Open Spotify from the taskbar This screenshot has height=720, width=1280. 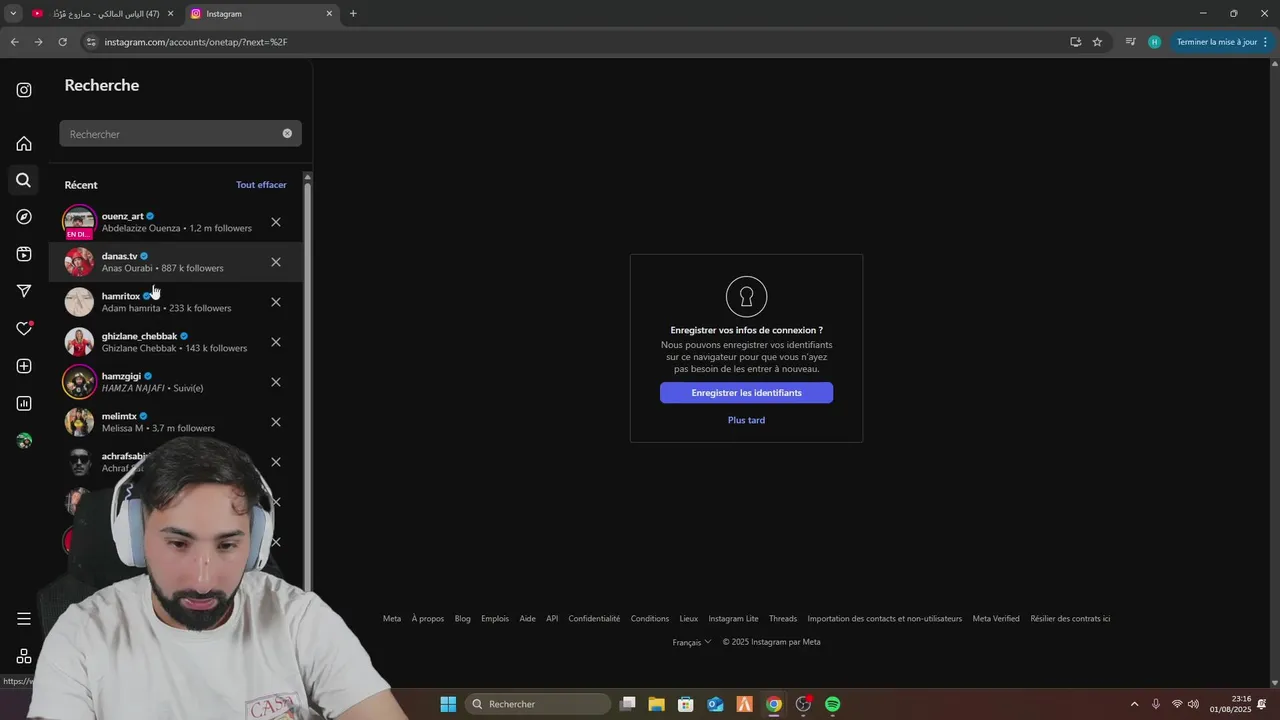tap(832, 704)
